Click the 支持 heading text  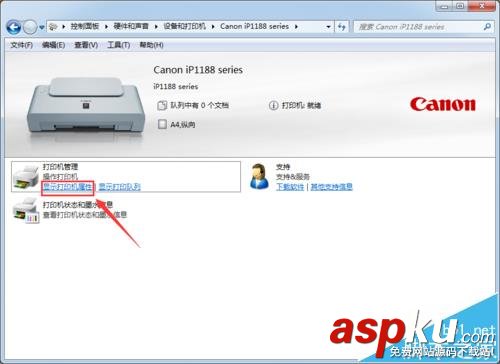(x=283, y=167)
